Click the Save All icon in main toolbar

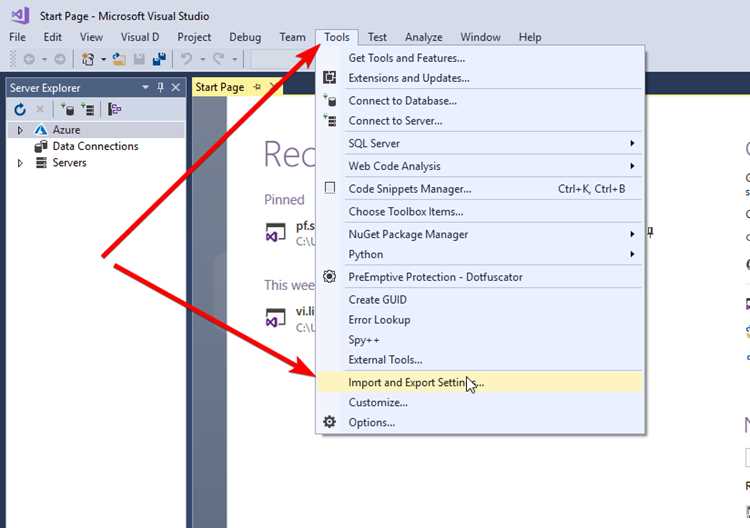[x=159, y=59]
